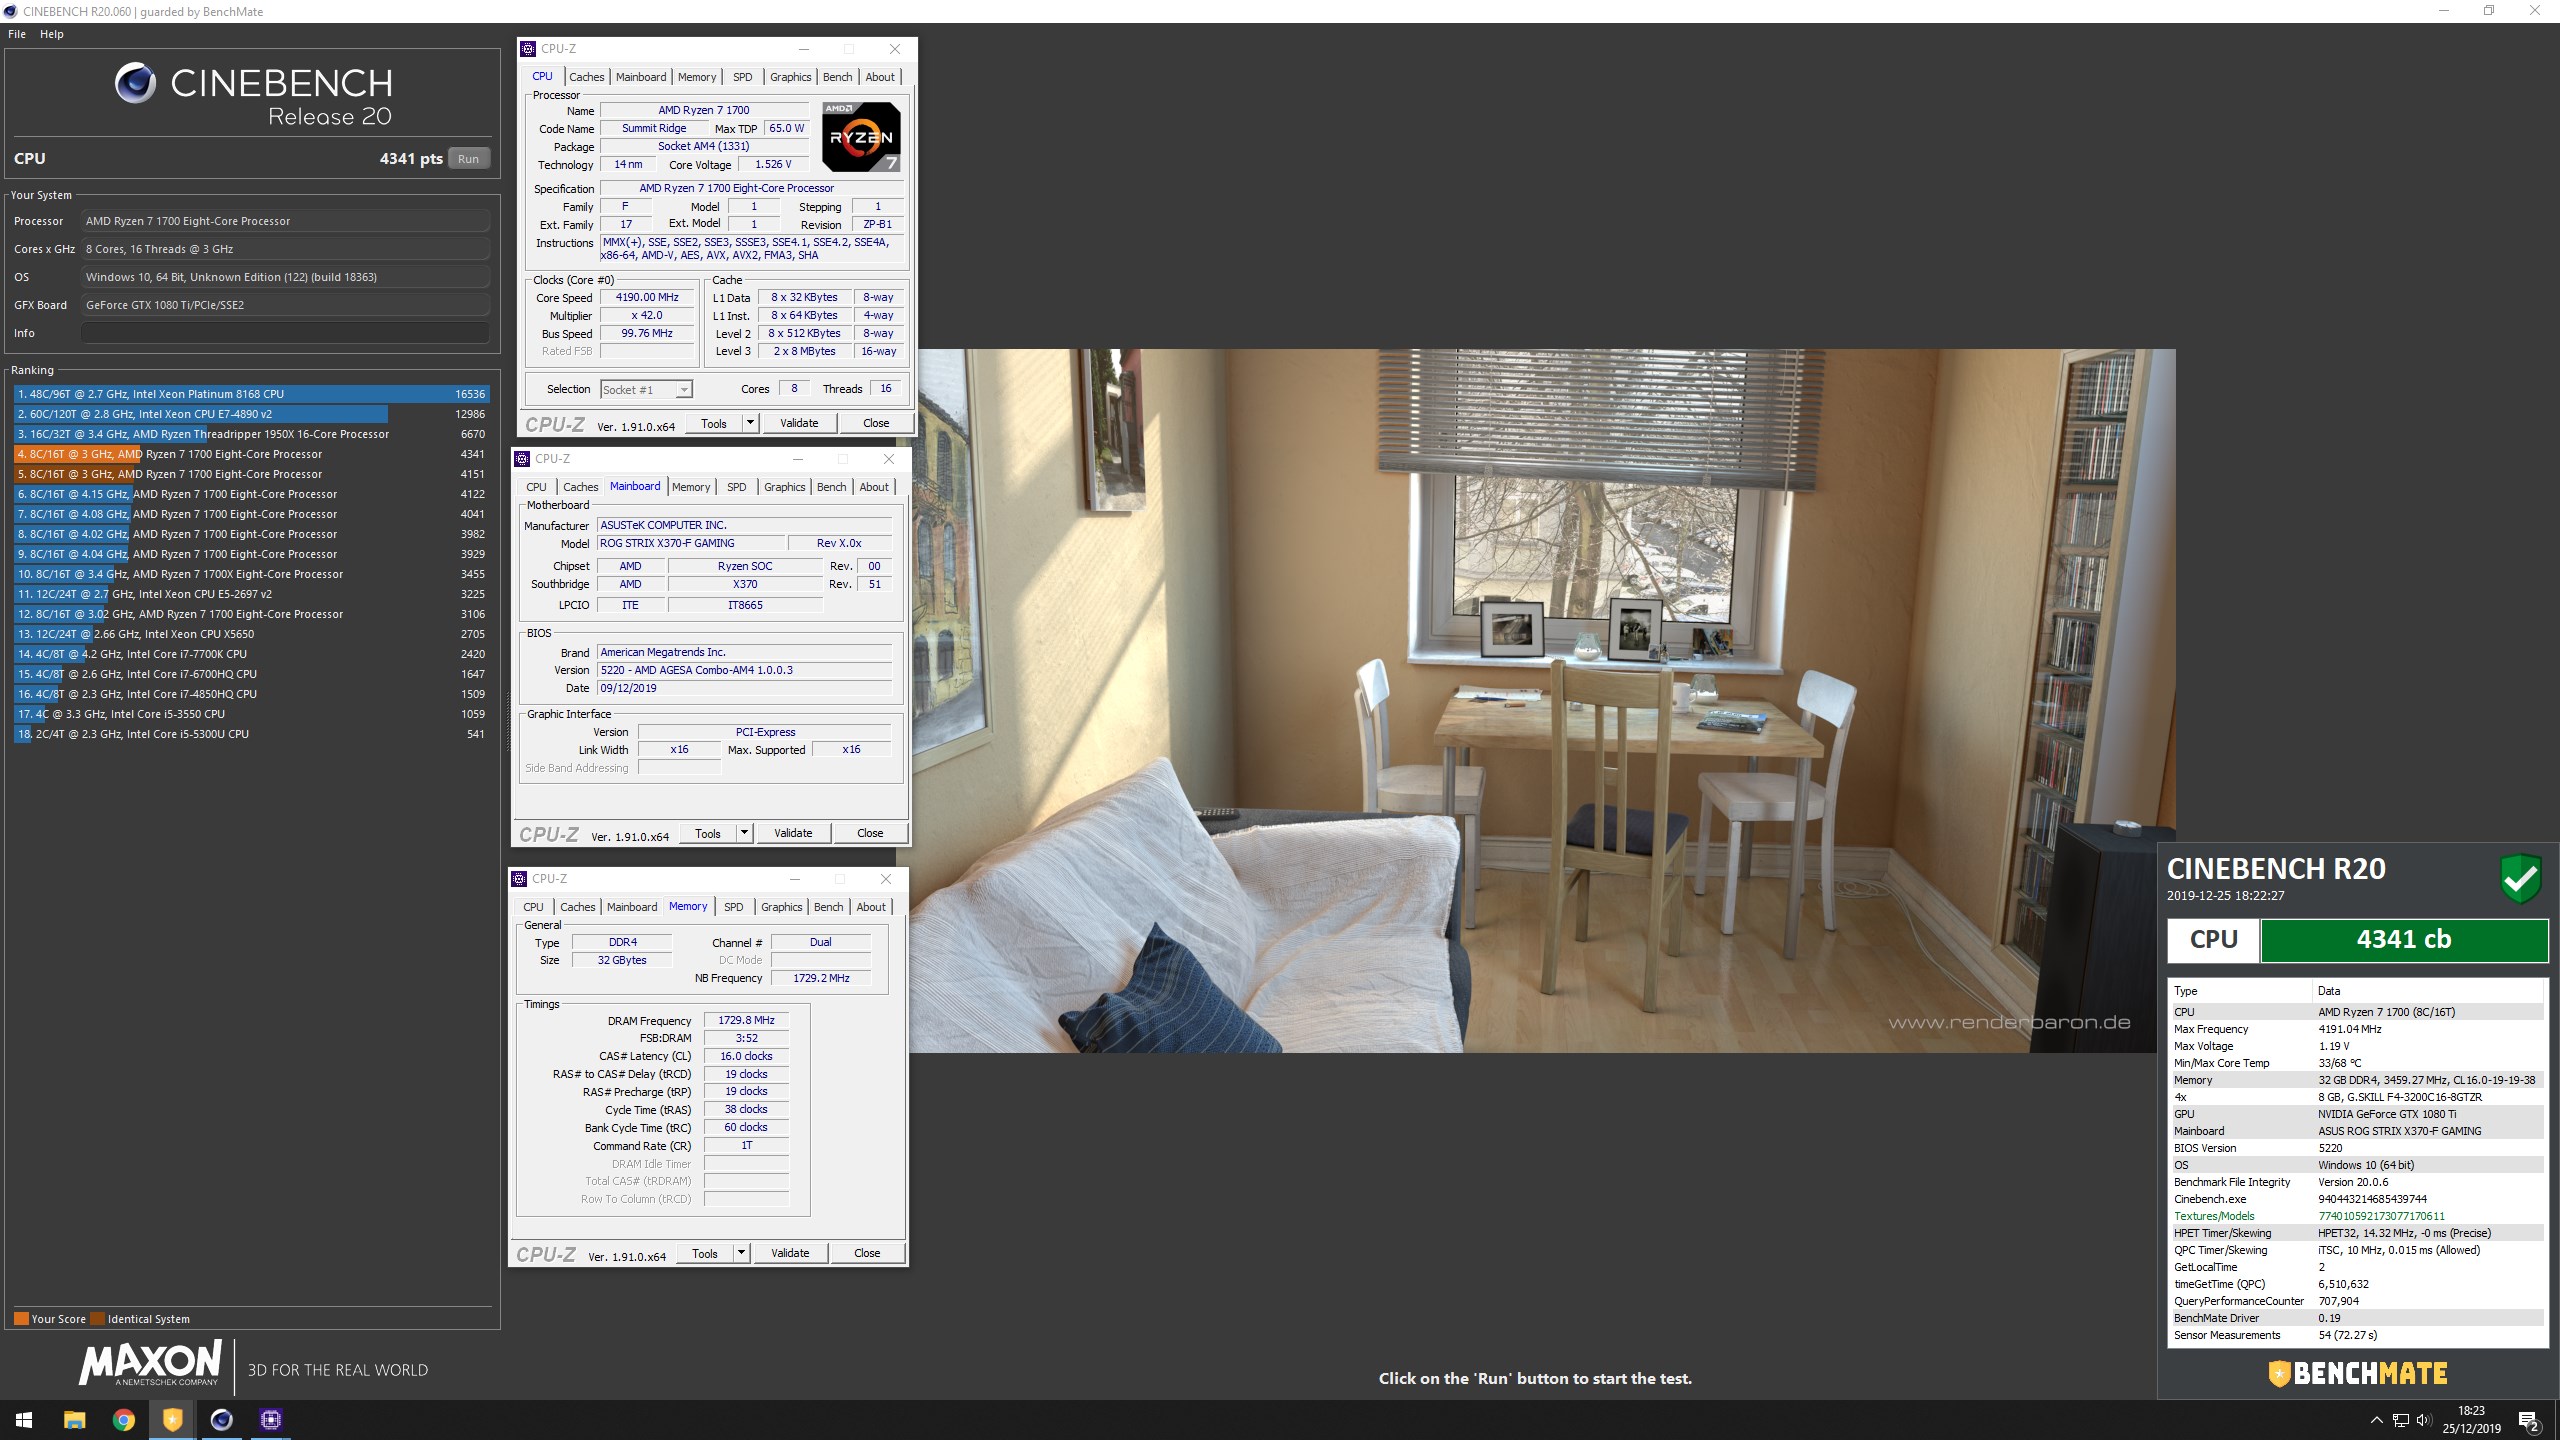Open the Cinebench File menu
This screenshot has height=1440, width=2560.
click(17, 34)
